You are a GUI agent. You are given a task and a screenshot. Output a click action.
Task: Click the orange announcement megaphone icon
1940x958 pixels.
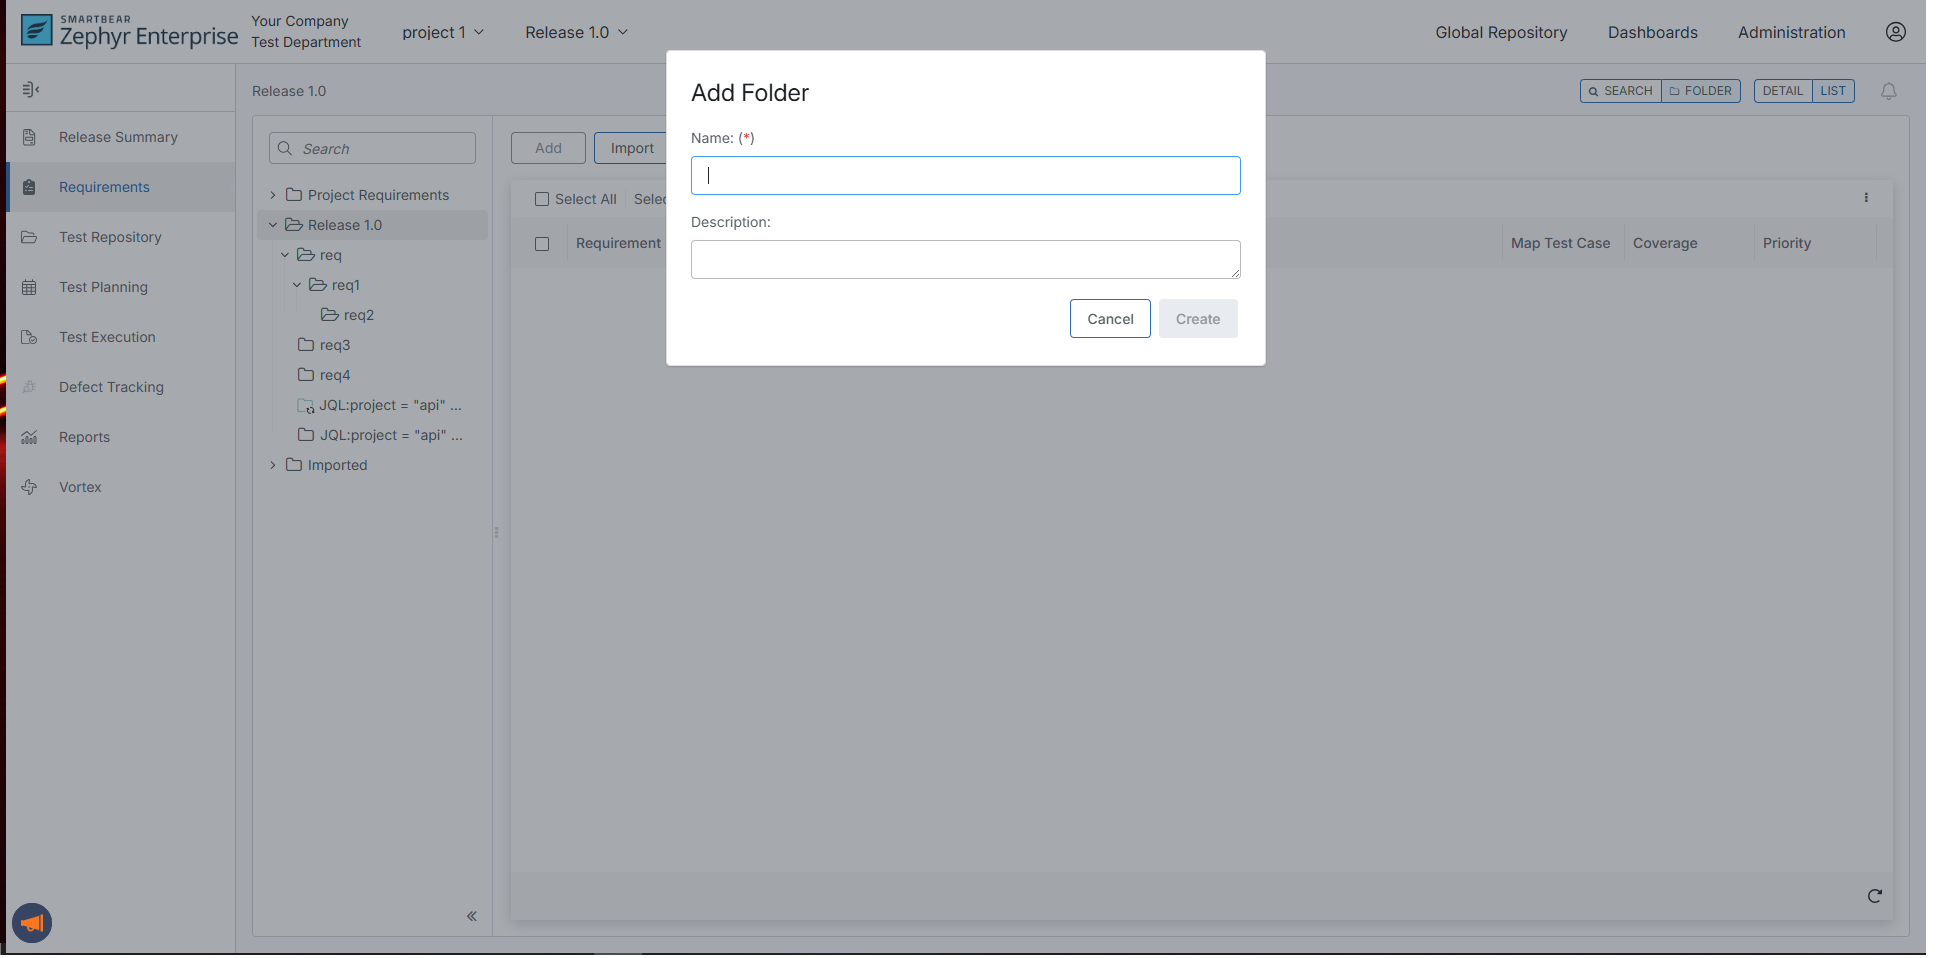click(x=32, y=922)
